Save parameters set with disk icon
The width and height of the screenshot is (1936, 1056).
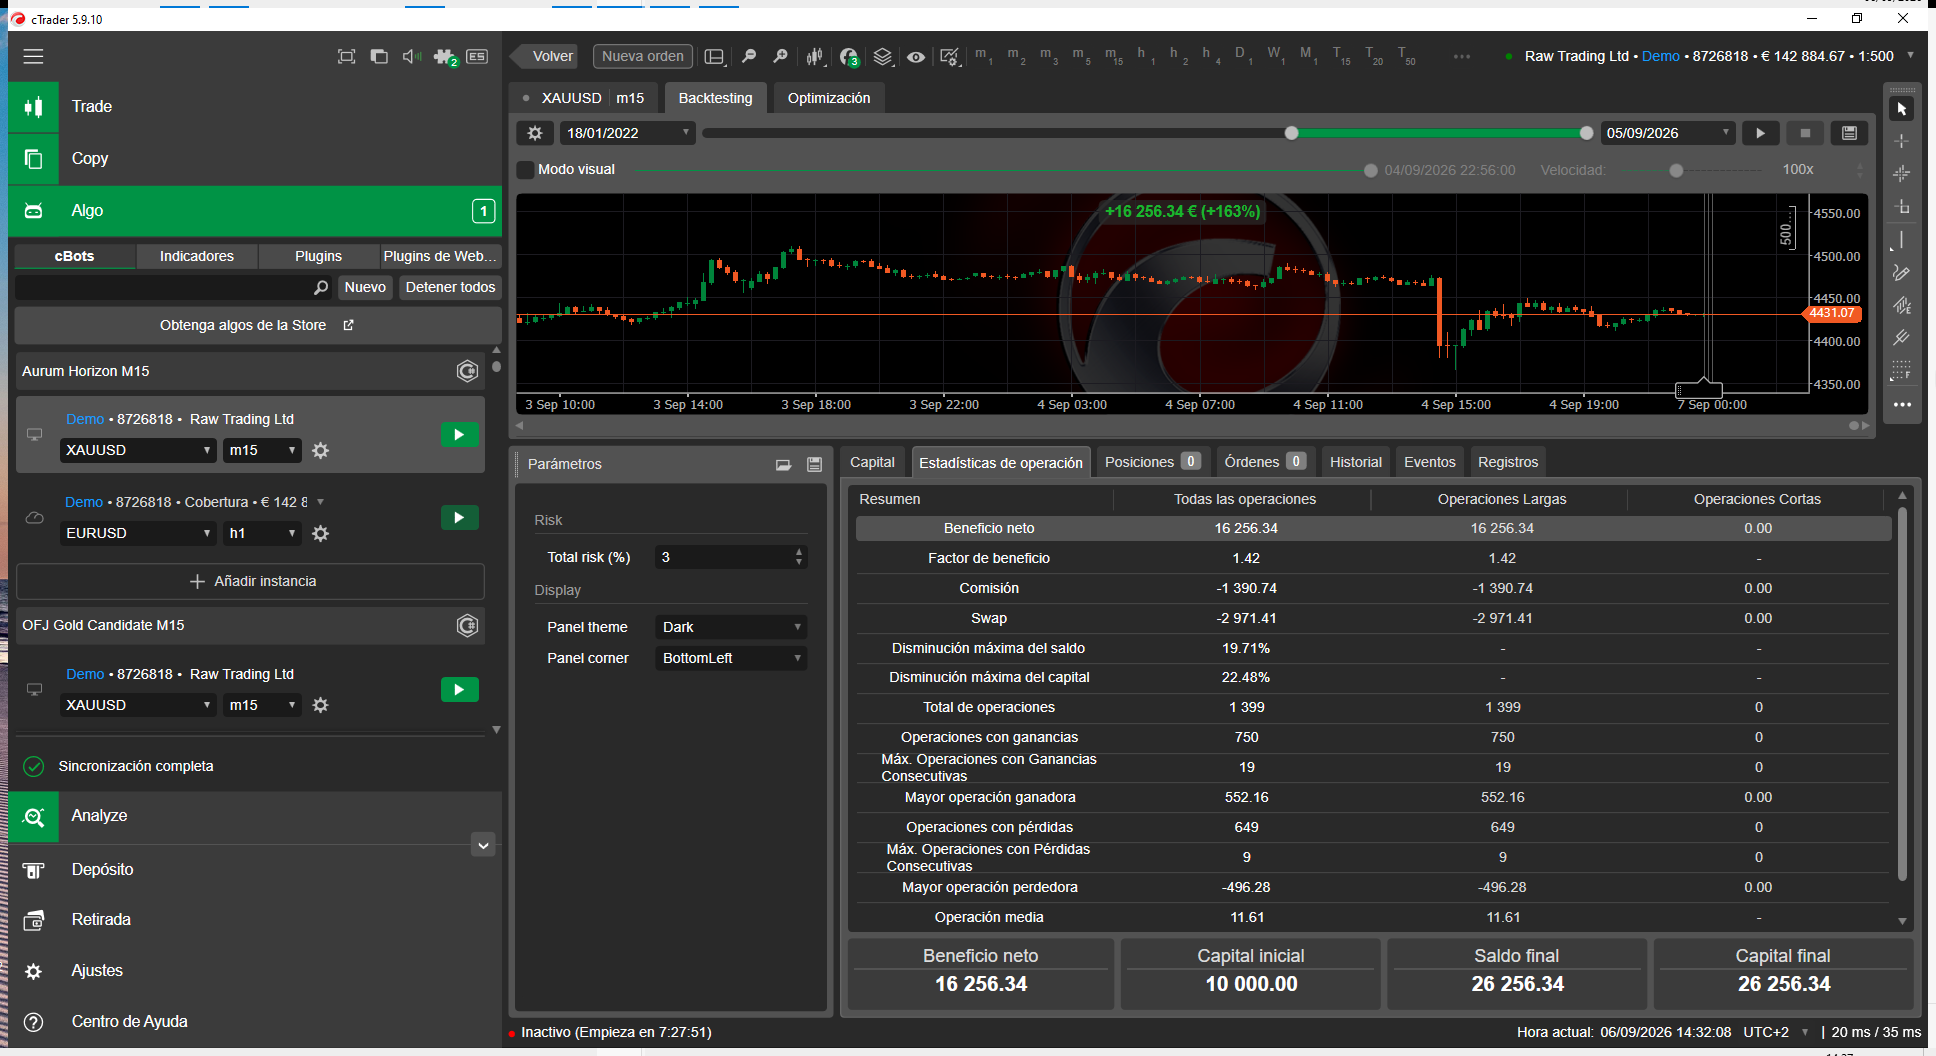pyautogui.click(x=815, y=464)
